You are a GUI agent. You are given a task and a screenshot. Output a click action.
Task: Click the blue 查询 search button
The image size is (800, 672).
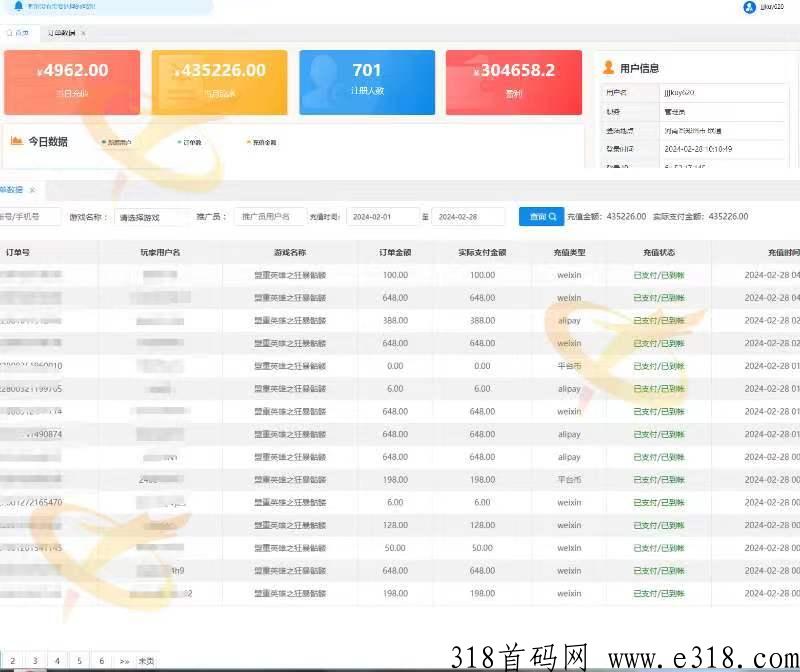pos(541,216)
